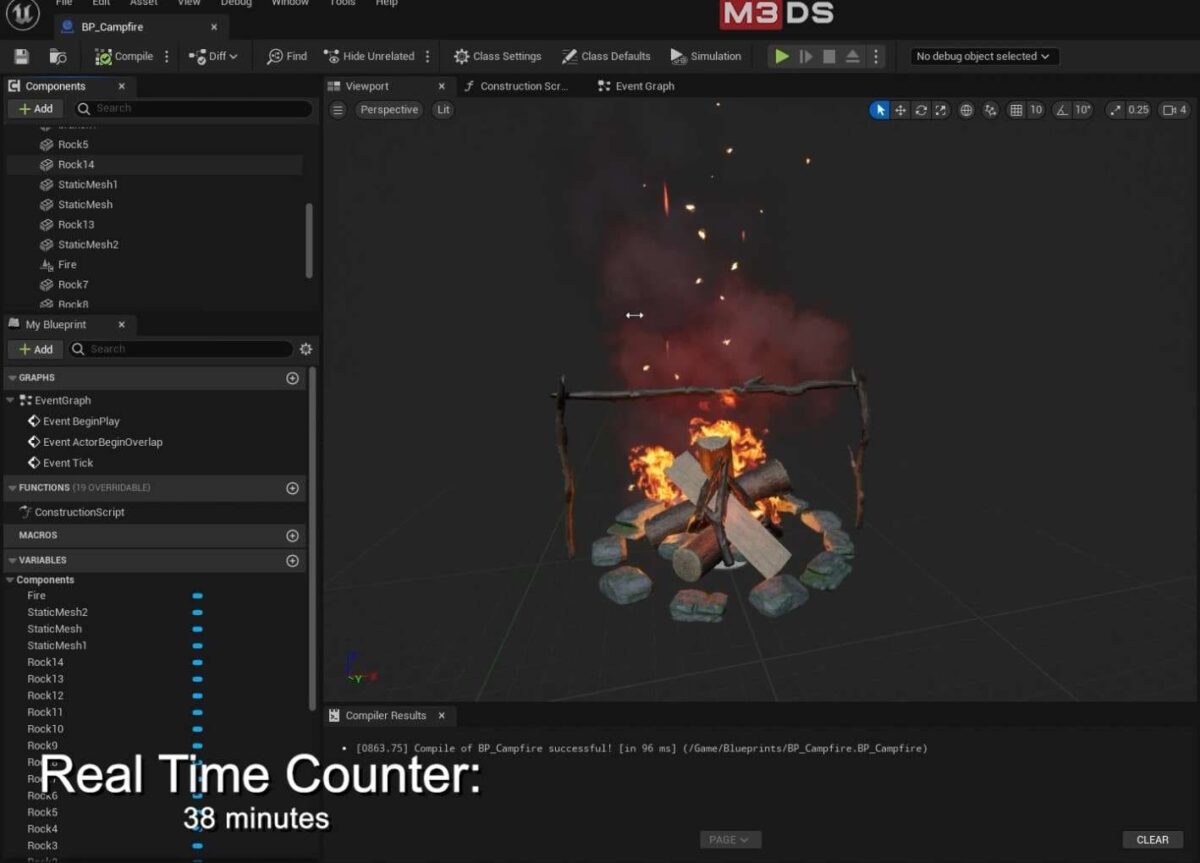The height and width of the screenshot is (863, 1200).
Task: Select the Rotate transform tool
Action: pos(921,110)
